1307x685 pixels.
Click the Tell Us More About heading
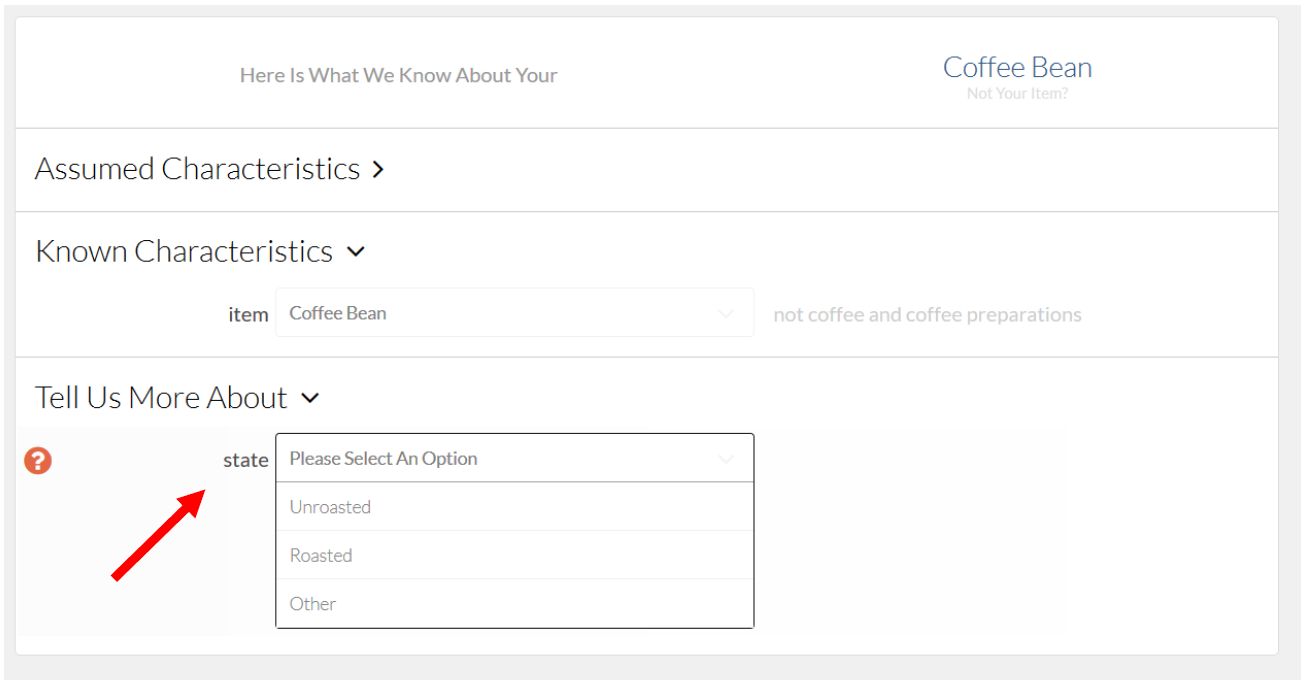coord(161,398)
